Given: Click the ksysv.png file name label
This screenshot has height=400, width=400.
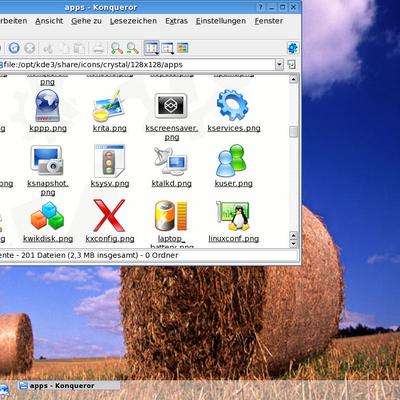Looking at the screenshot, I should click(110, 184).
